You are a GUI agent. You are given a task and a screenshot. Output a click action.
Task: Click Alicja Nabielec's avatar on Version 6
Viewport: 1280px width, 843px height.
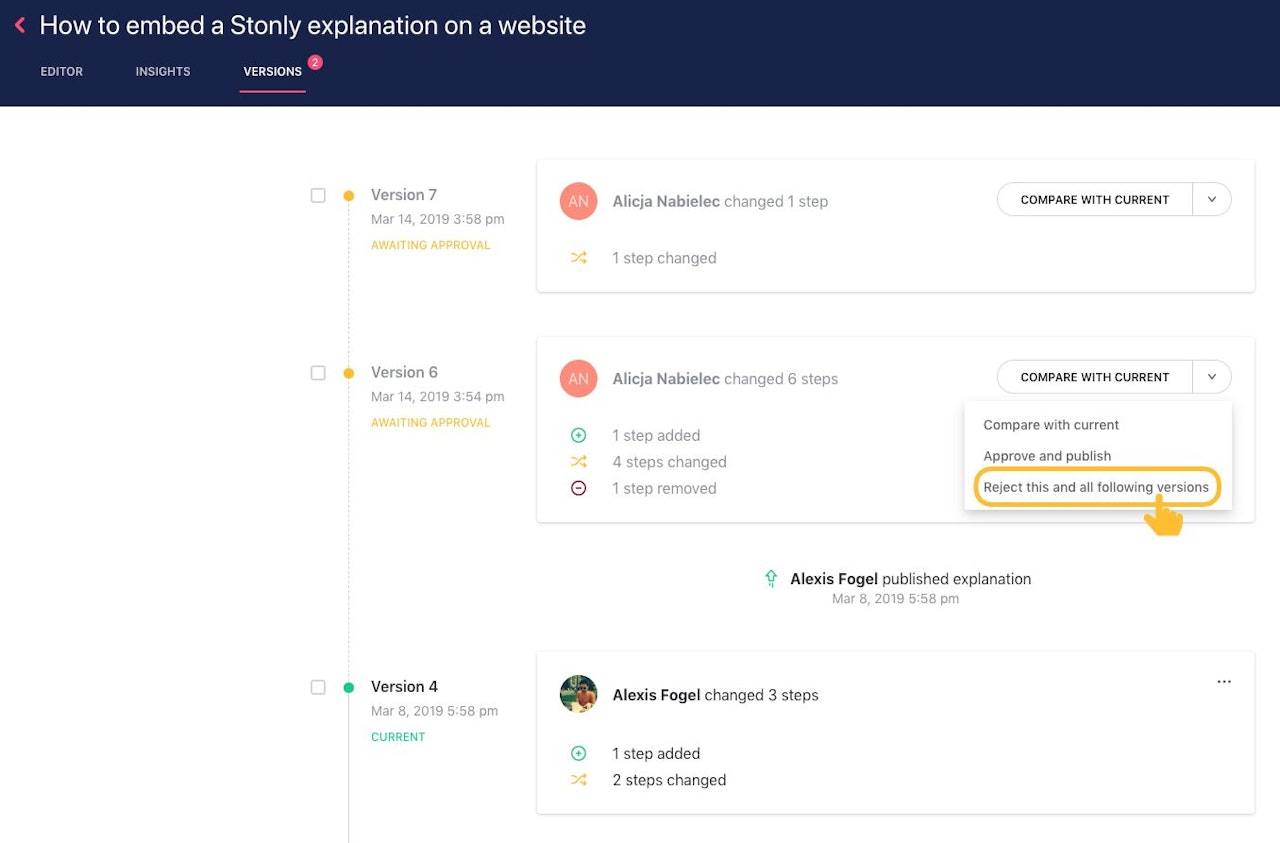pyautogui.click(x=578, y=379)
